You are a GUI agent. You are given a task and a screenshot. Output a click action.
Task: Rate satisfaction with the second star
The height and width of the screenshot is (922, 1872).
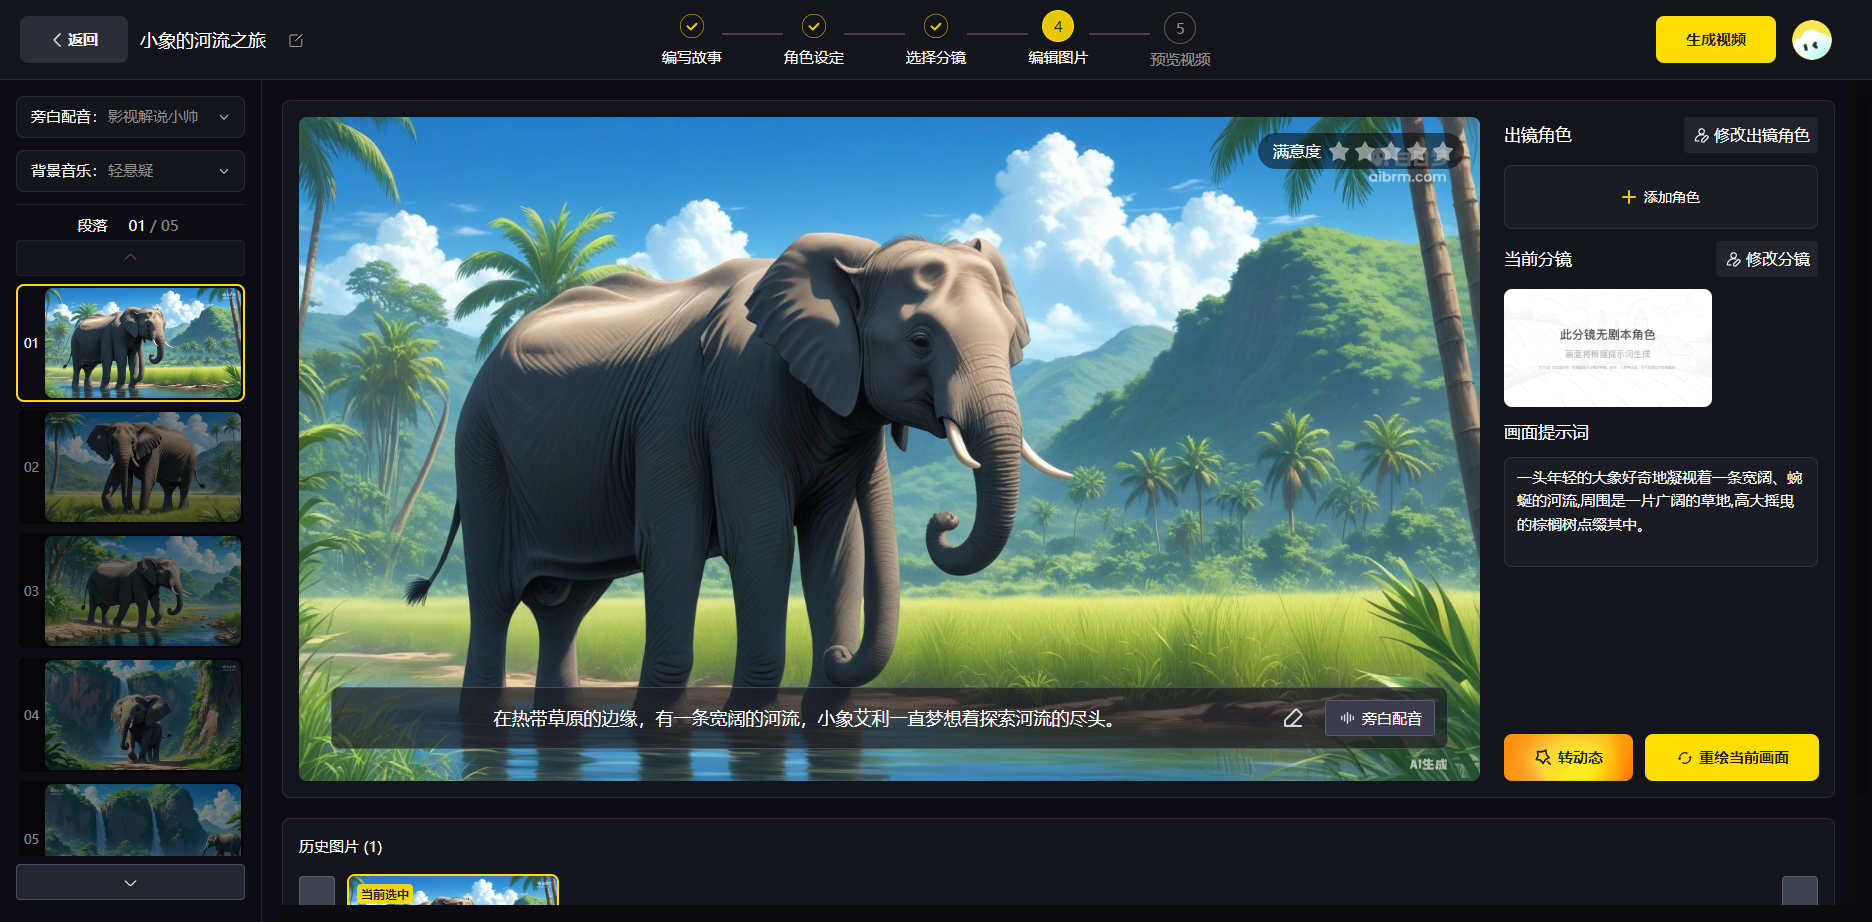point(1365,151)
